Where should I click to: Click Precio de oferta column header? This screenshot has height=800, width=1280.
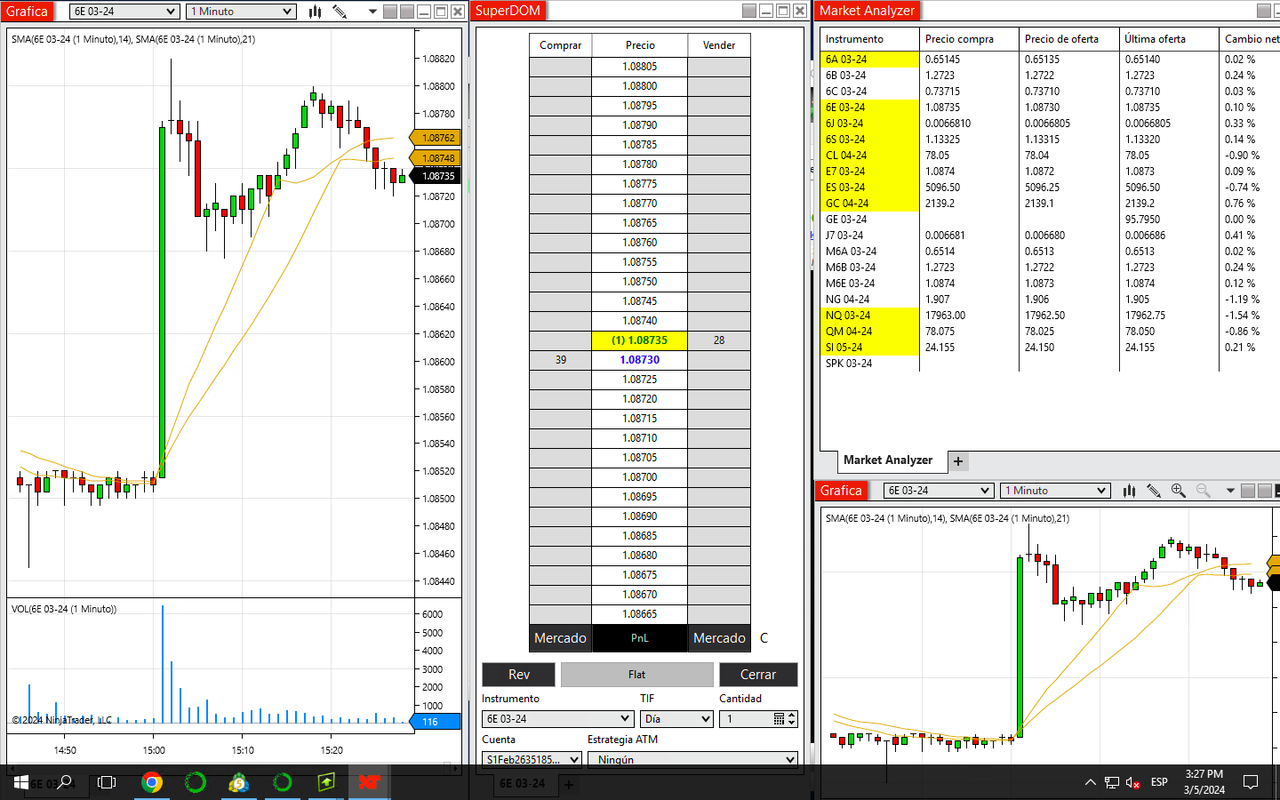tap(1069, 39)
